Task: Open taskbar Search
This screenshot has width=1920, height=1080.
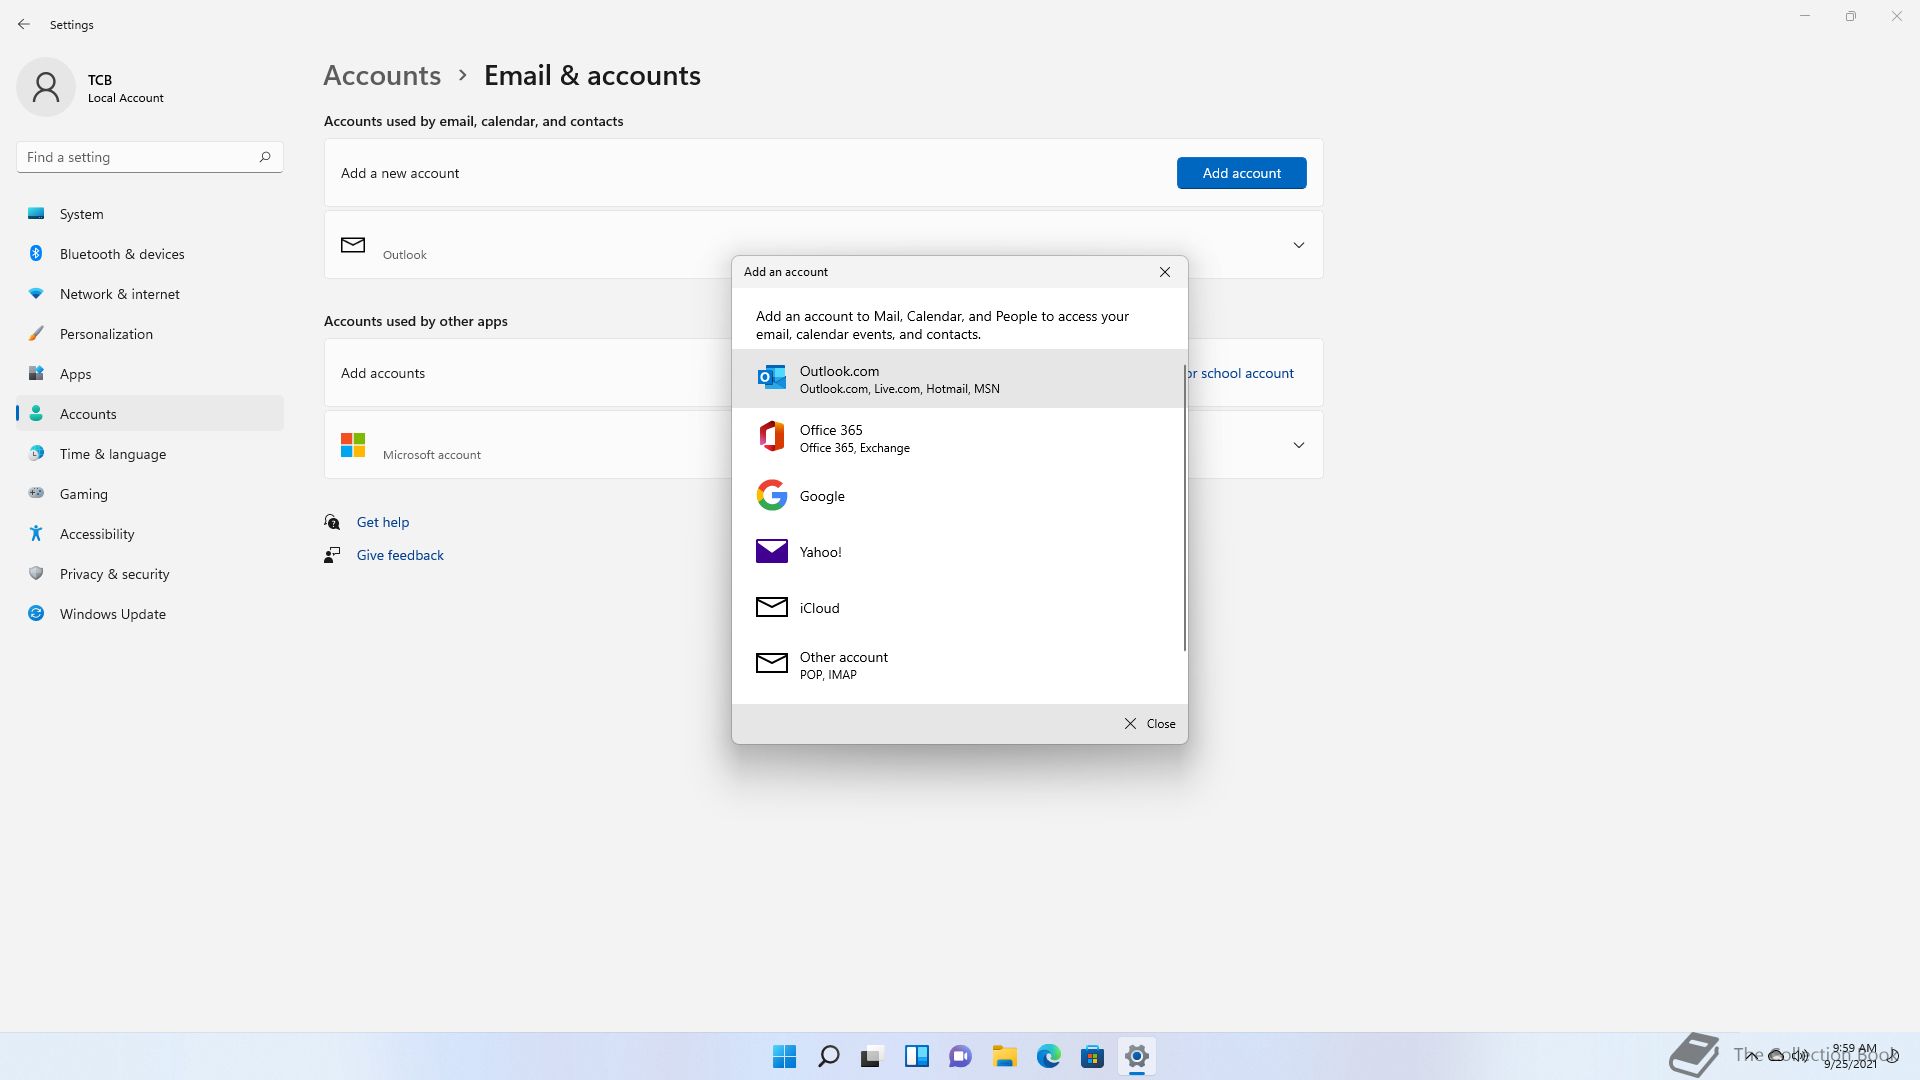Action: click(x=829, y=1056)
